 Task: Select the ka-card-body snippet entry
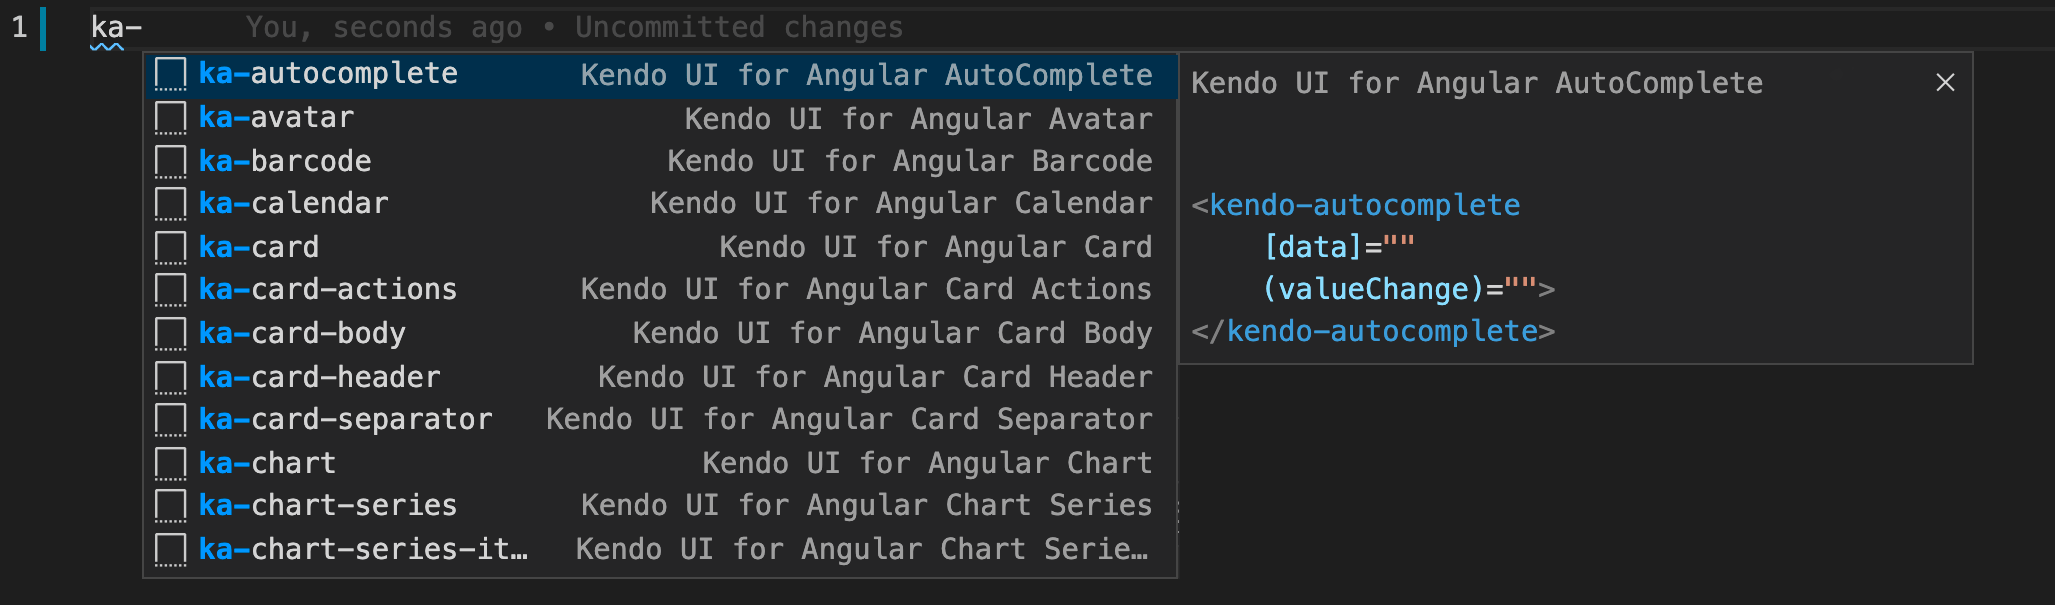pyautogui.click(x=302, y=332)
